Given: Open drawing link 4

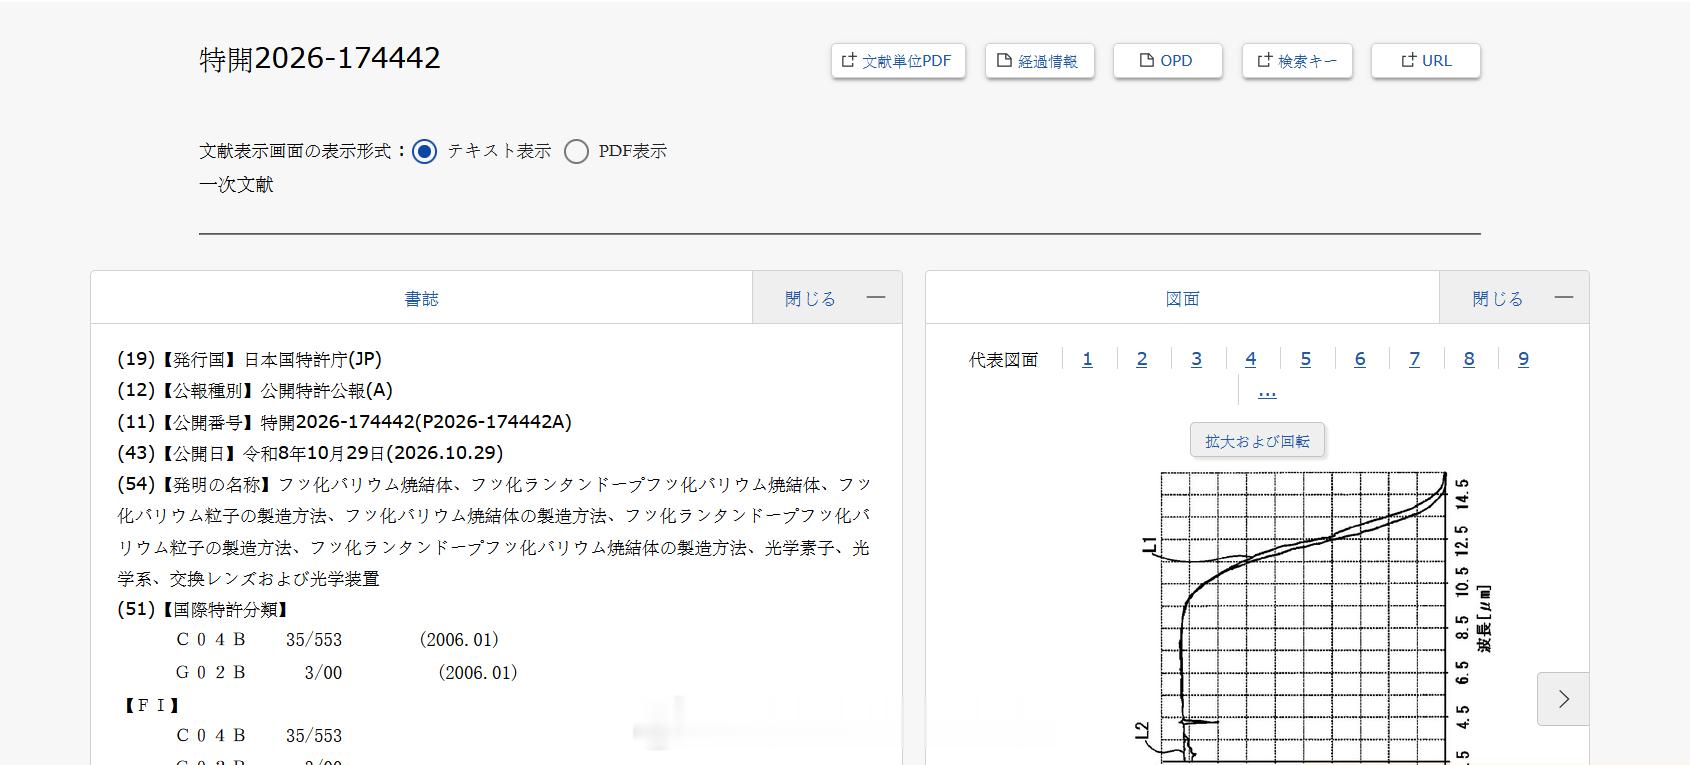Looking at the screenshot, I should tap(1251, 359).
